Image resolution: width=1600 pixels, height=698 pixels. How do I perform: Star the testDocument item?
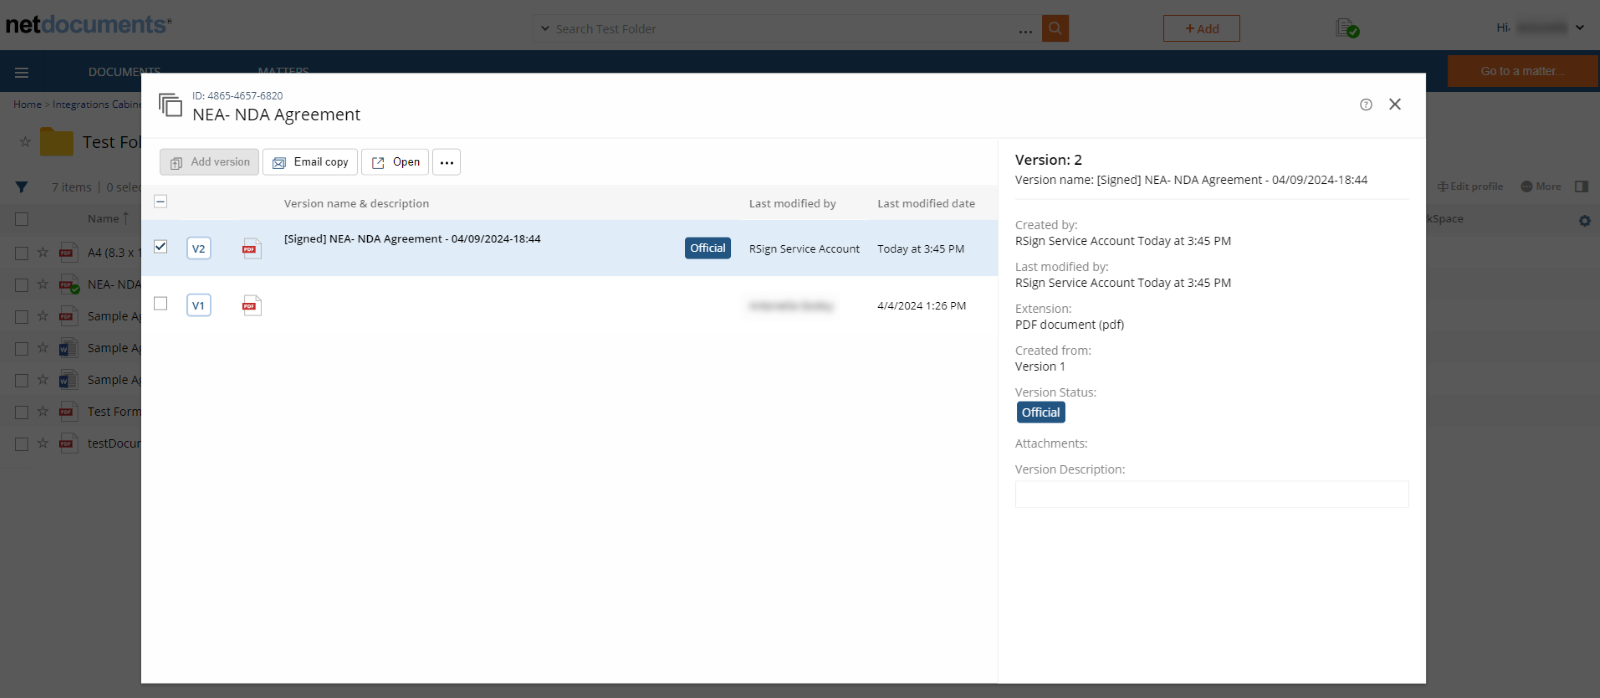point(42,444)
